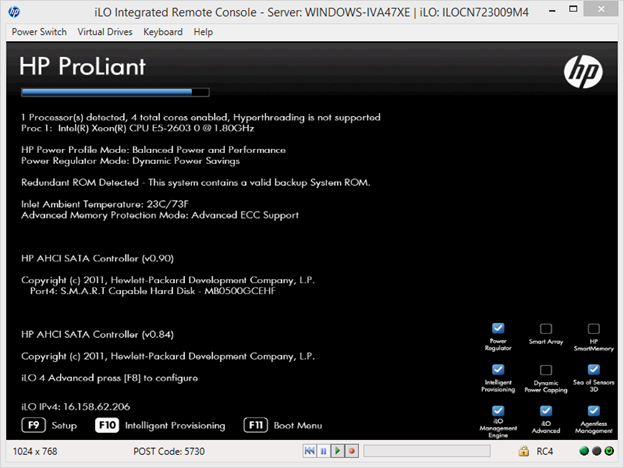Click the round HP logo on POST screen
Viewport: 624px width, 468px height.
tap(583, 71)
